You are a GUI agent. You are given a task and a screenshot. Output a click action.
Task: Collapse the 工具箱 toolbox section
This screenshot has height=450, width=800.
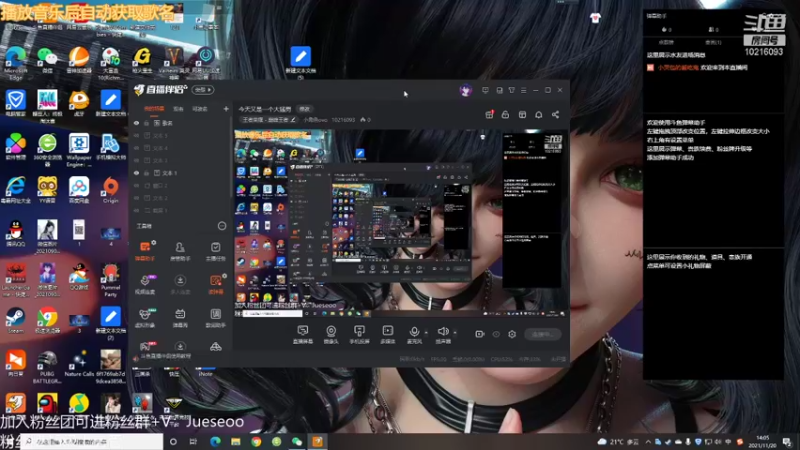222,226
